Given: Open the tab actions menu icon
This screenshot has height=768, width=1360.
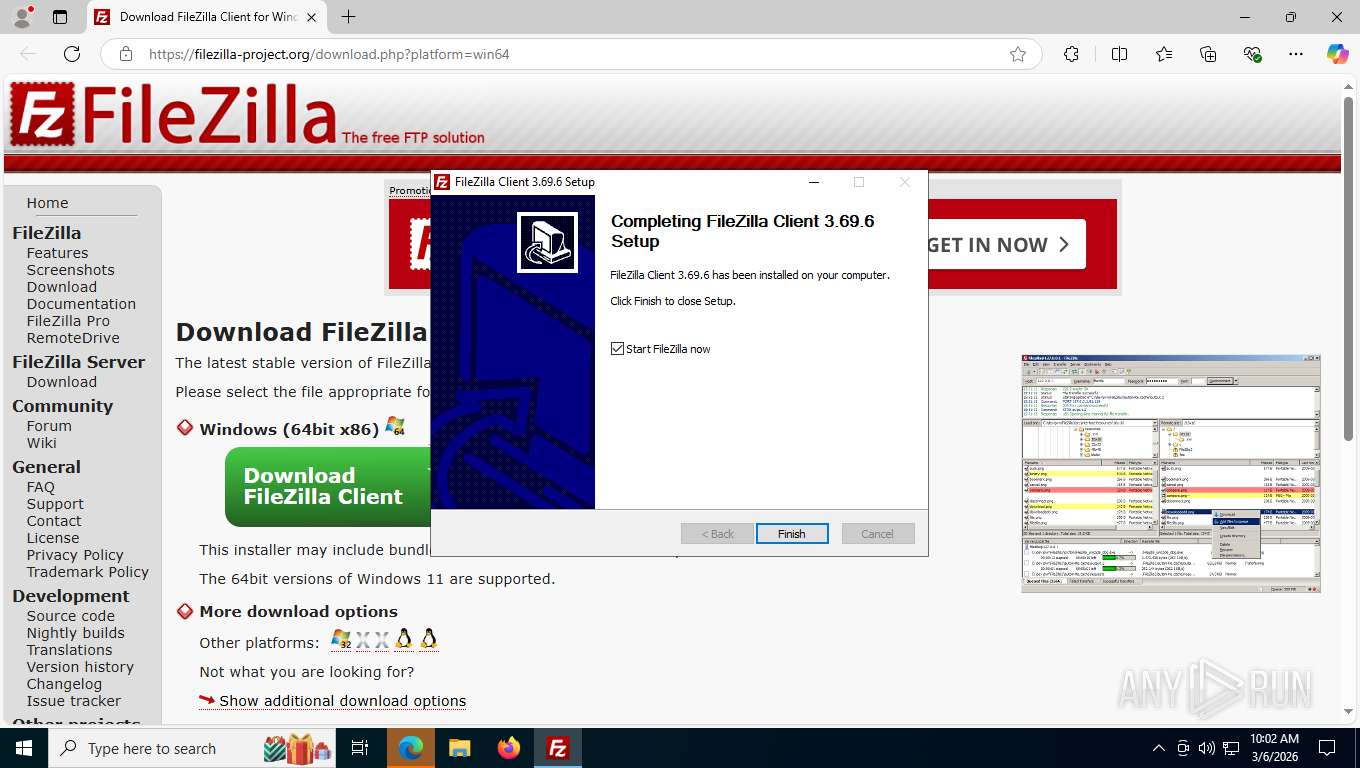Looking at the screenshot, I should 60,17.
